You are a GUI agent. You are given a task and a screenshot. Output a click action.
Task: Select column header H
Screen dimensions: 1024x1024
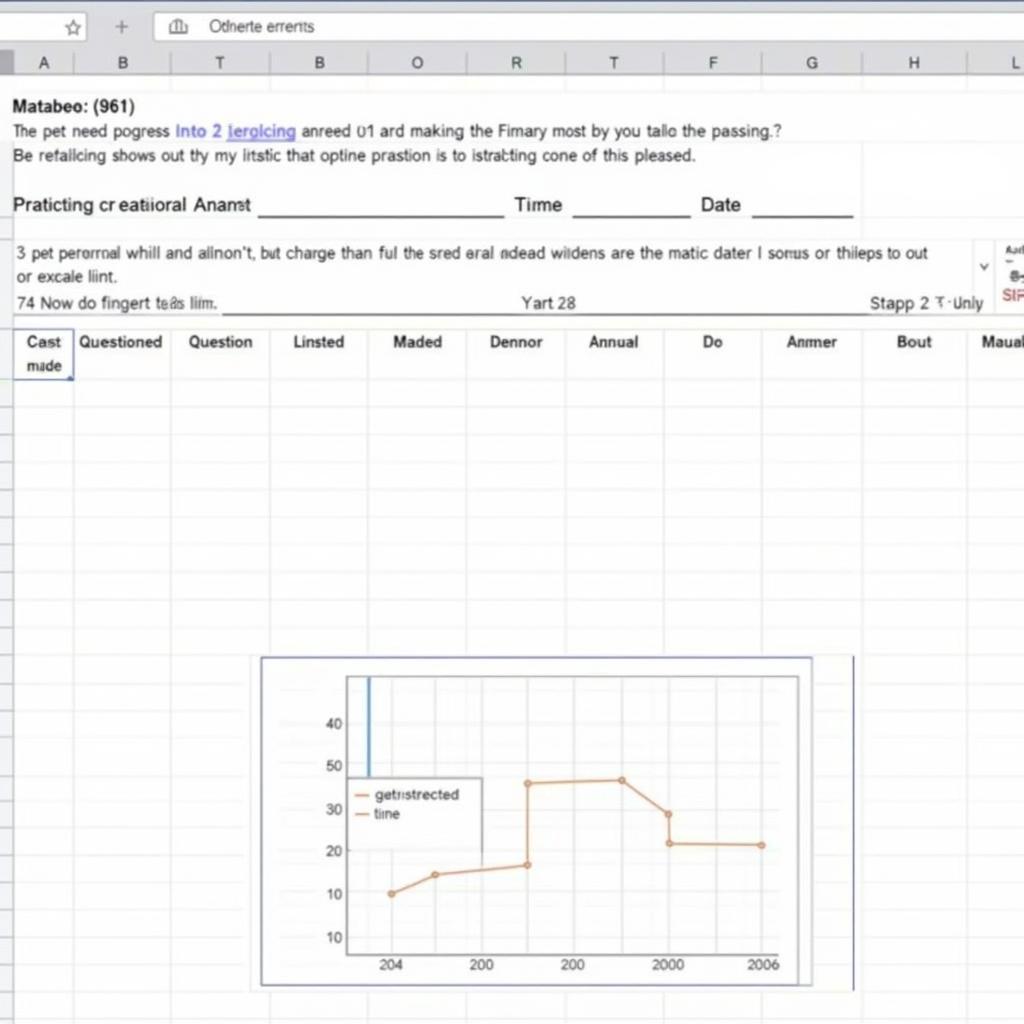[914, 63]
